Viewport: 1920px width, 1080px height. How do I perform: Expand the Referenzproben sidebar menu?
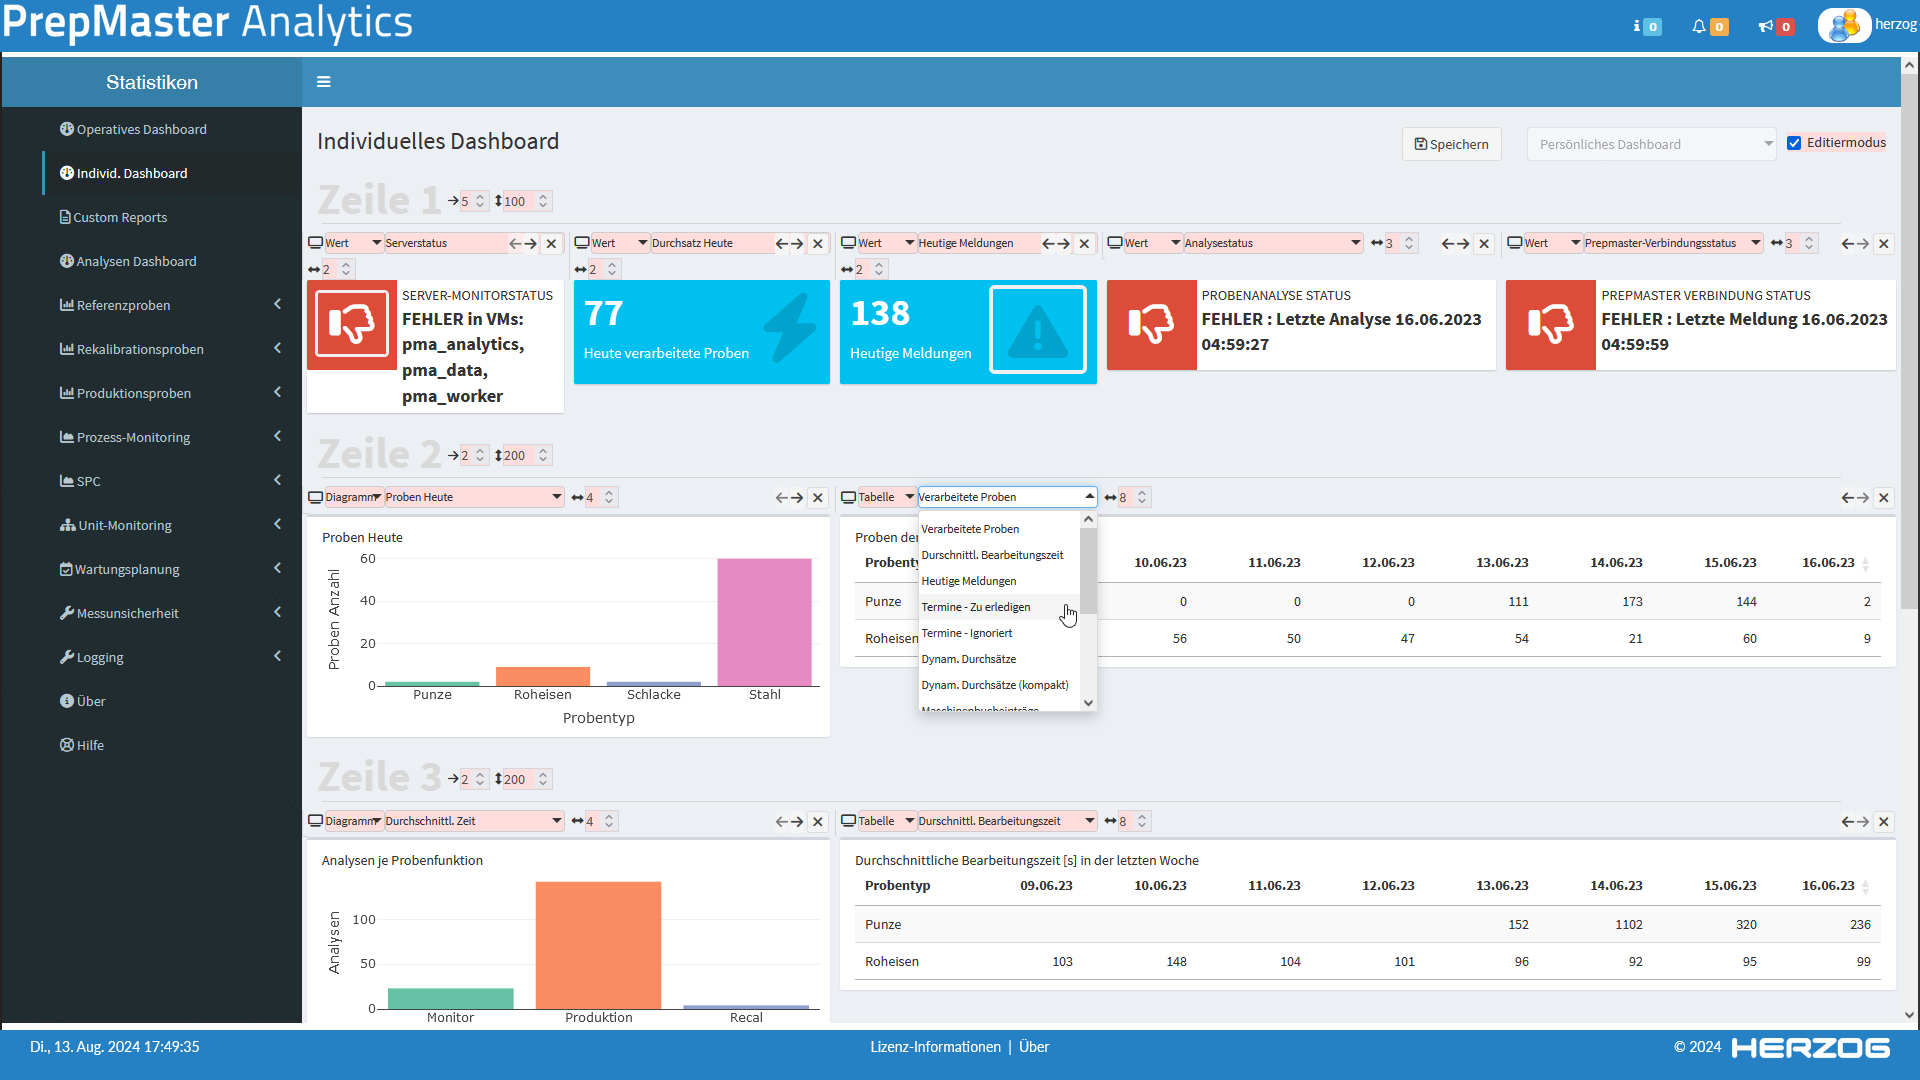point(170,305)
